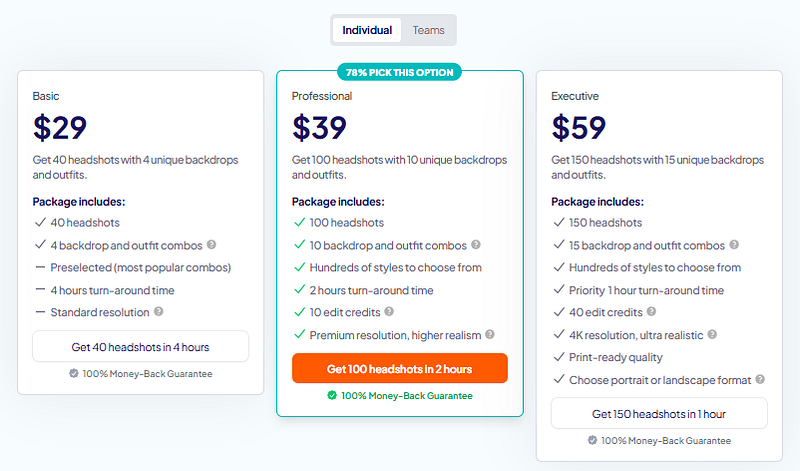Switch to the Teams pricing tab
This screenshot has height=471, width=800.
pyautogui.click(x=429, y=30)
